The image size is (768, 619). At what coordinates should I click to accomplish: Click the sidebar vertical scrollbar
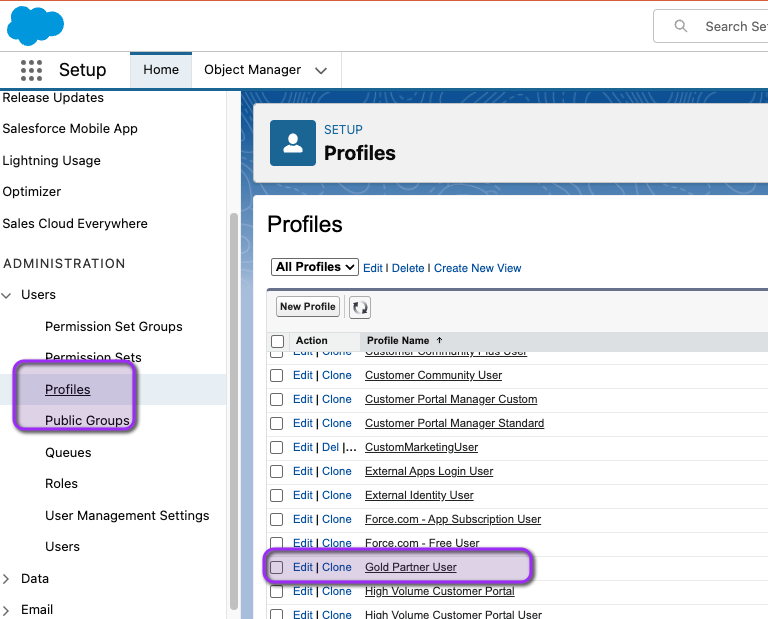(234, 411)
